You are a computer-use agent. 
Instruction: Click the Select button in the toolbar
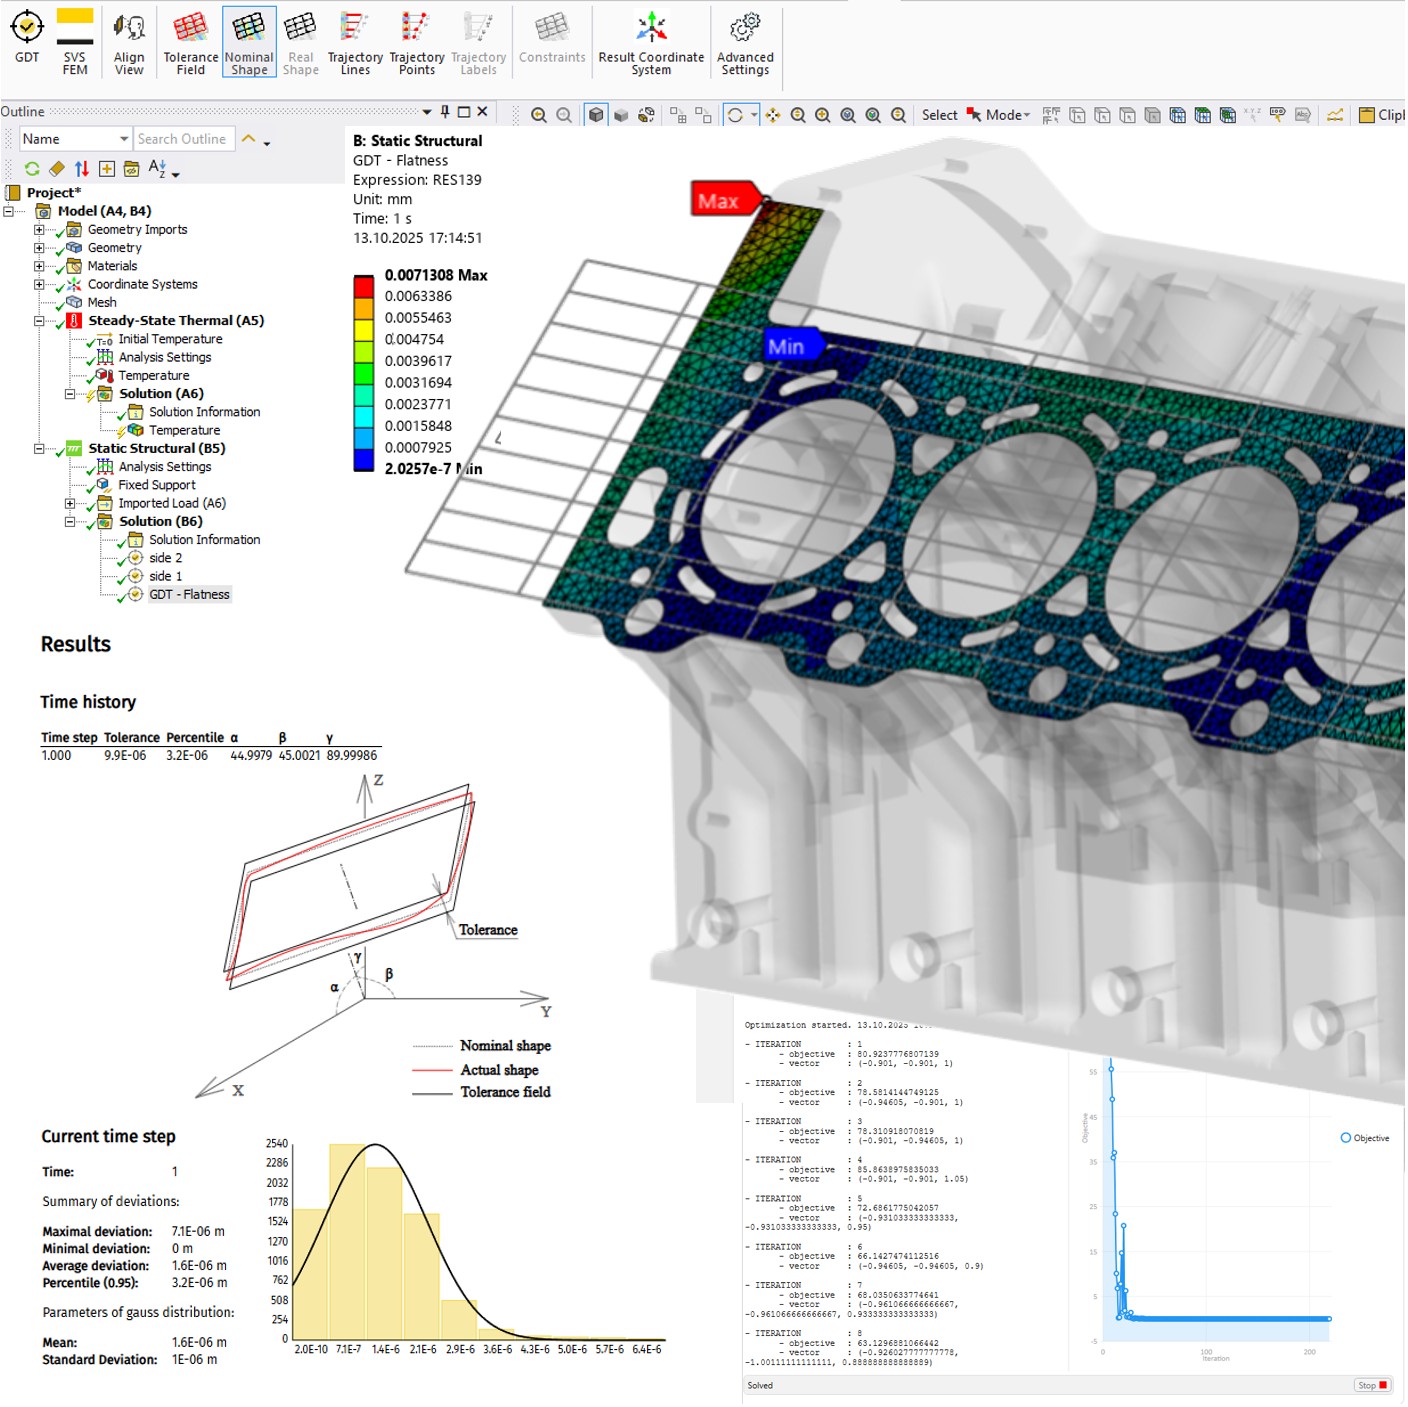pos(939,115)
